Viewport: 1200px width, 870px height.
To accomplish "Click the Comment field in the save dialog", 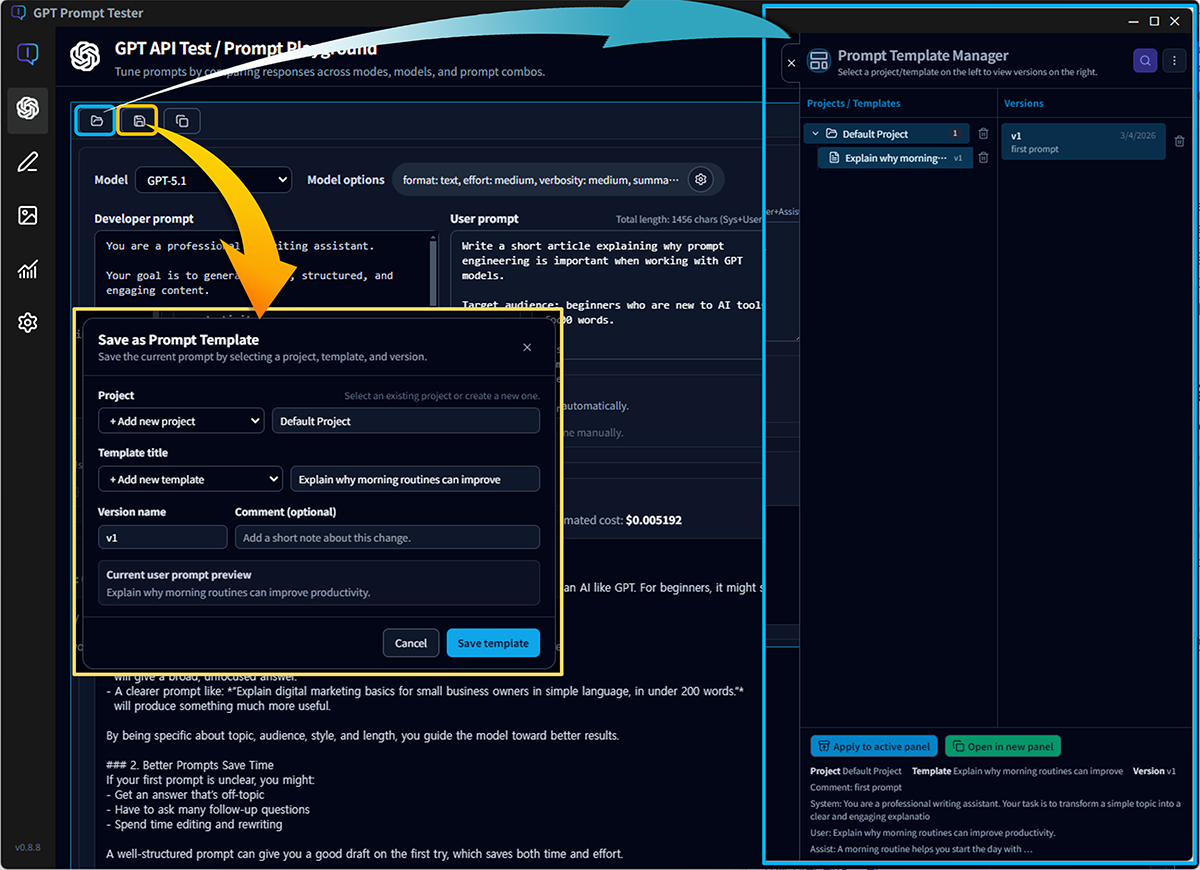I will coord(388,537).
